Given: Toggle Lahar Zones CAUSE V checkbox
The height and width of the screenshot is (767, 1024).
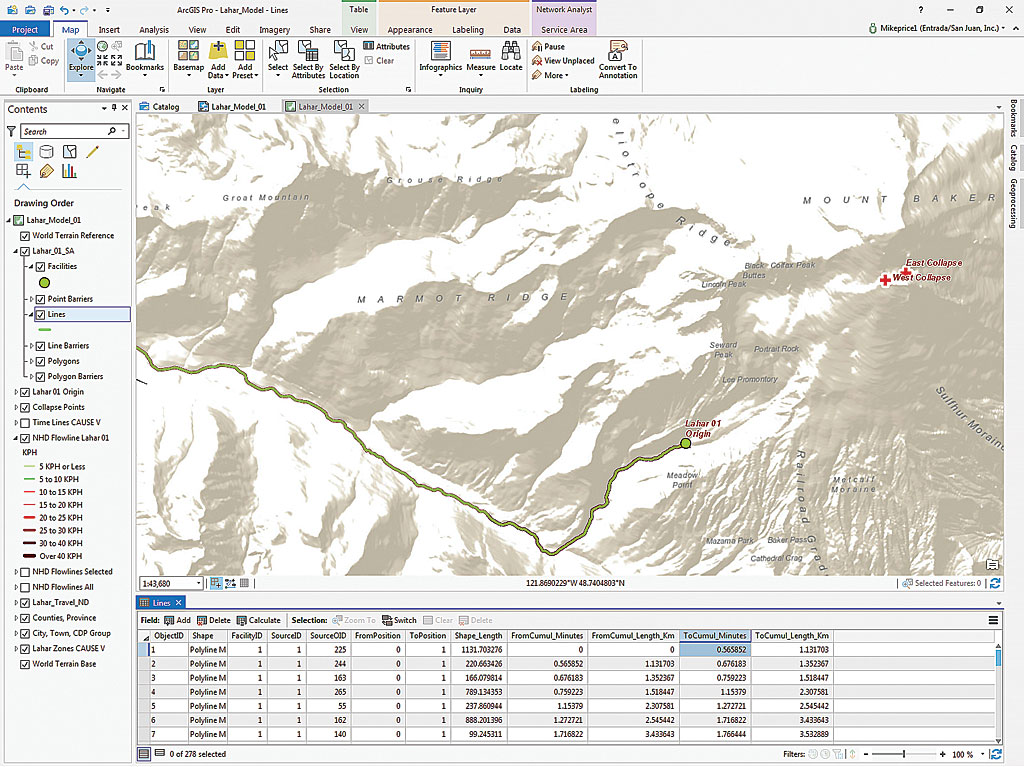Looking at the screenshot, I should [x=25, y=649].
